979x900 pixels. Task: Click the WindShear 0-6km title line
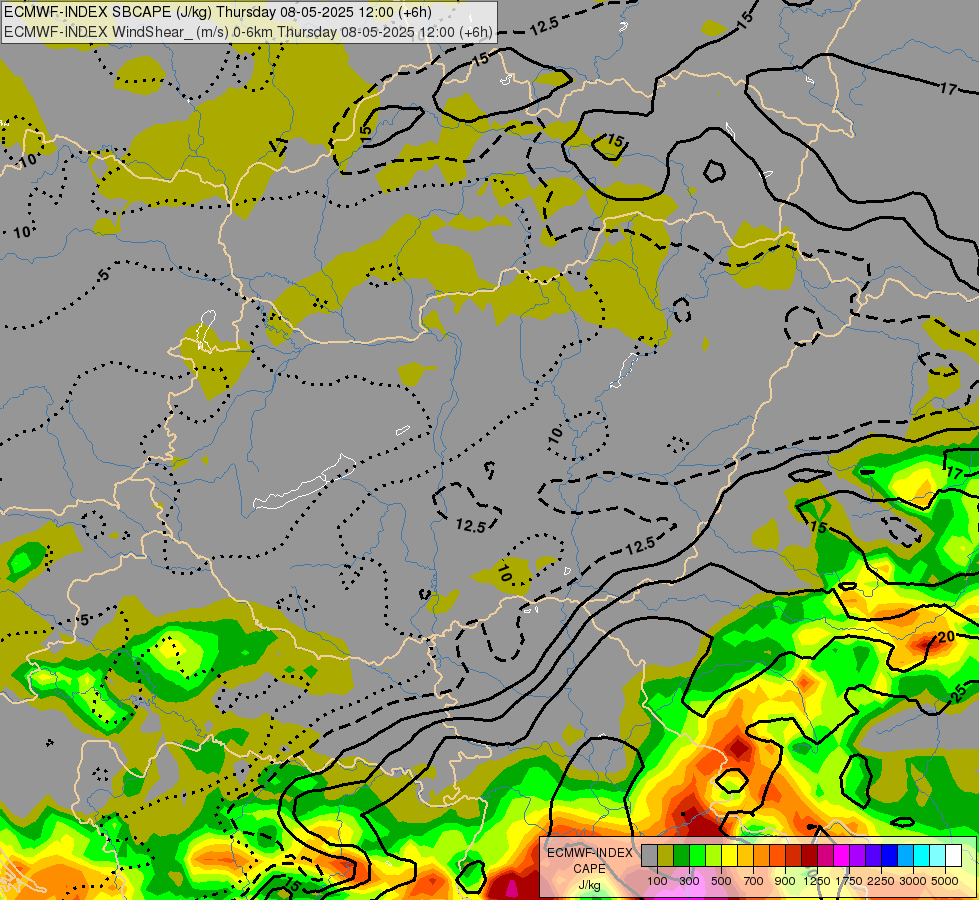click(x=248, y=32)
